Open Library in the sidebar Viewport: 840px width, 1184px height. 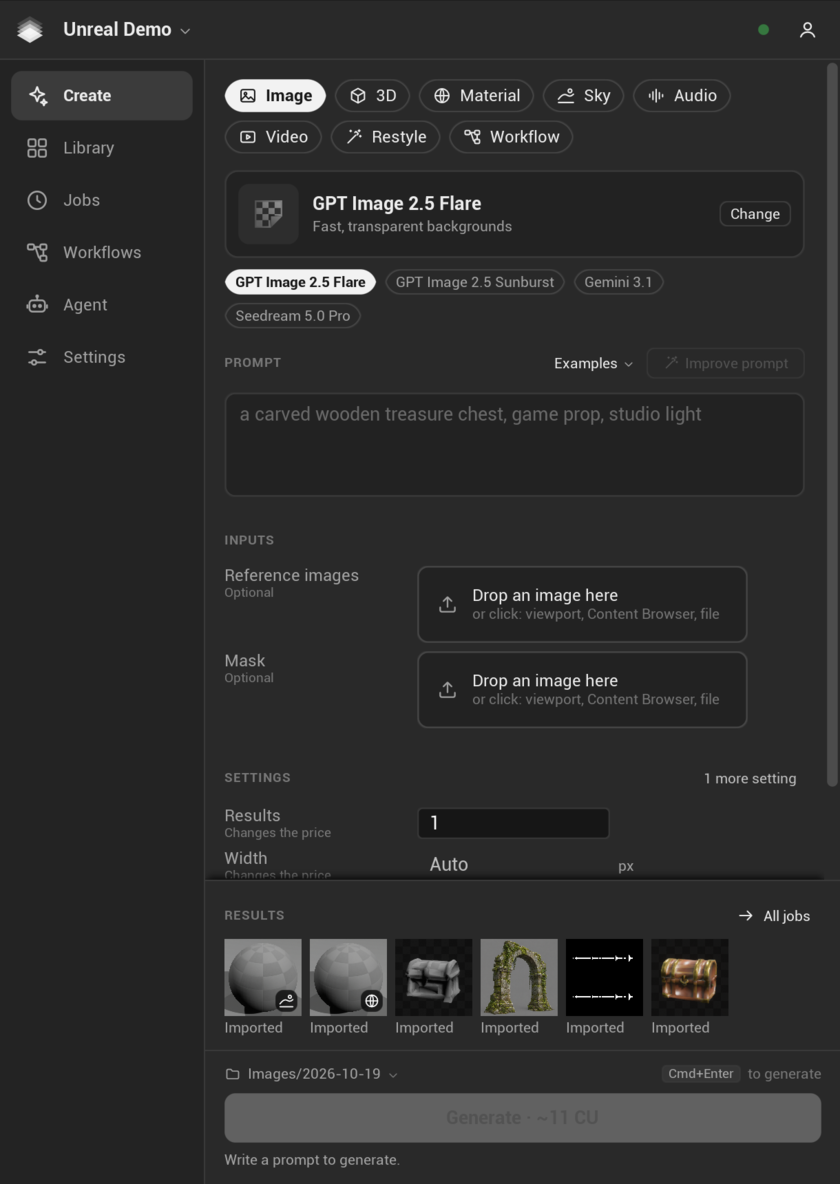point(102,148)
